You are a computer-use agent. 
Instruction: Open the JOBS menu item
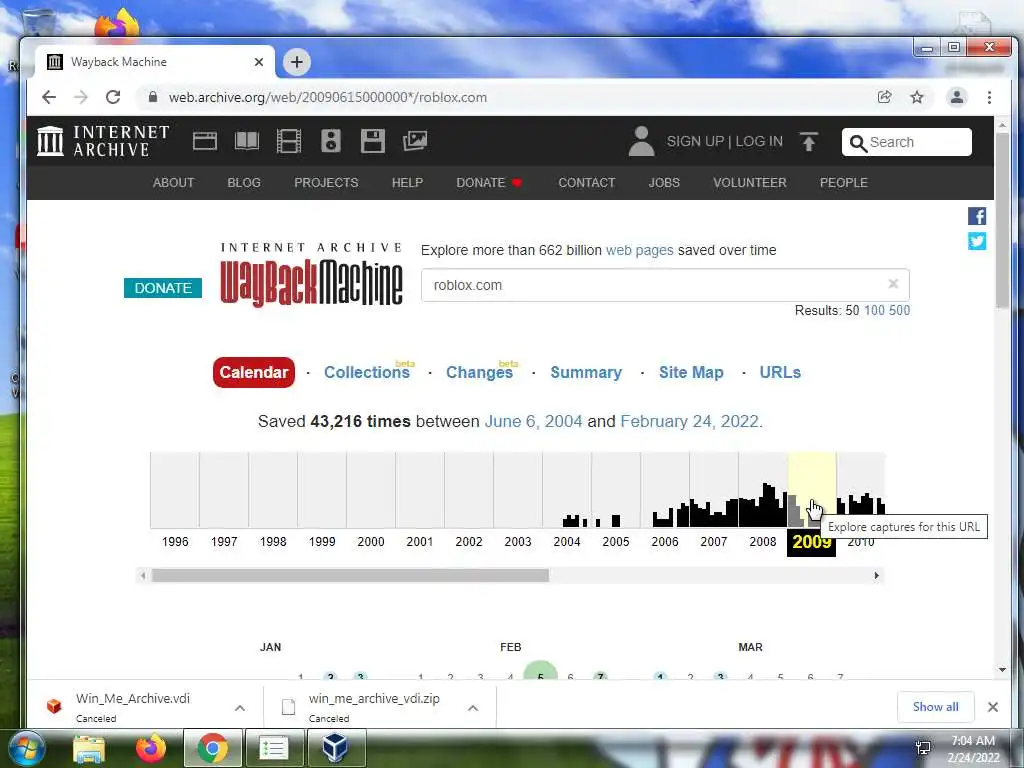664,183
